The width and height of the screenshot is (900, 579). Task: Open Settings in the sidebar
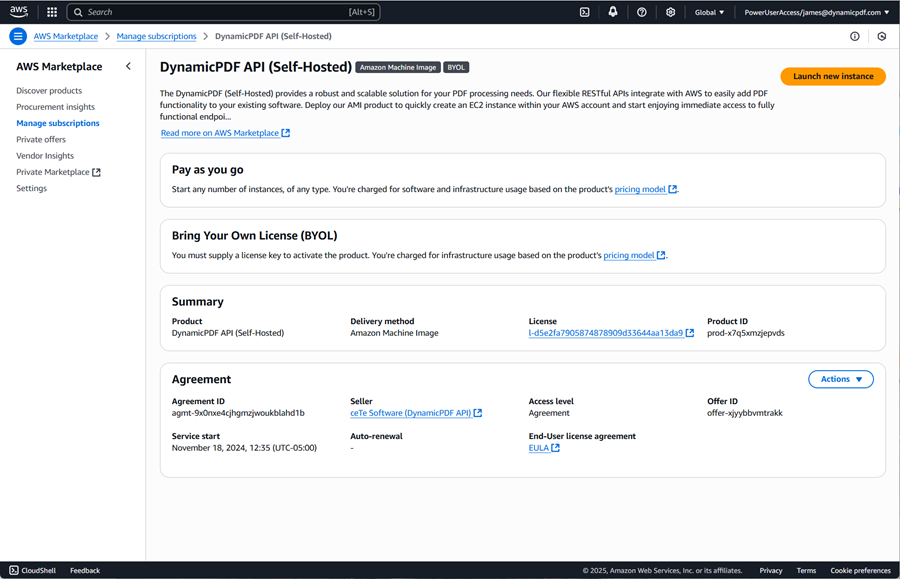pos(32,188)
